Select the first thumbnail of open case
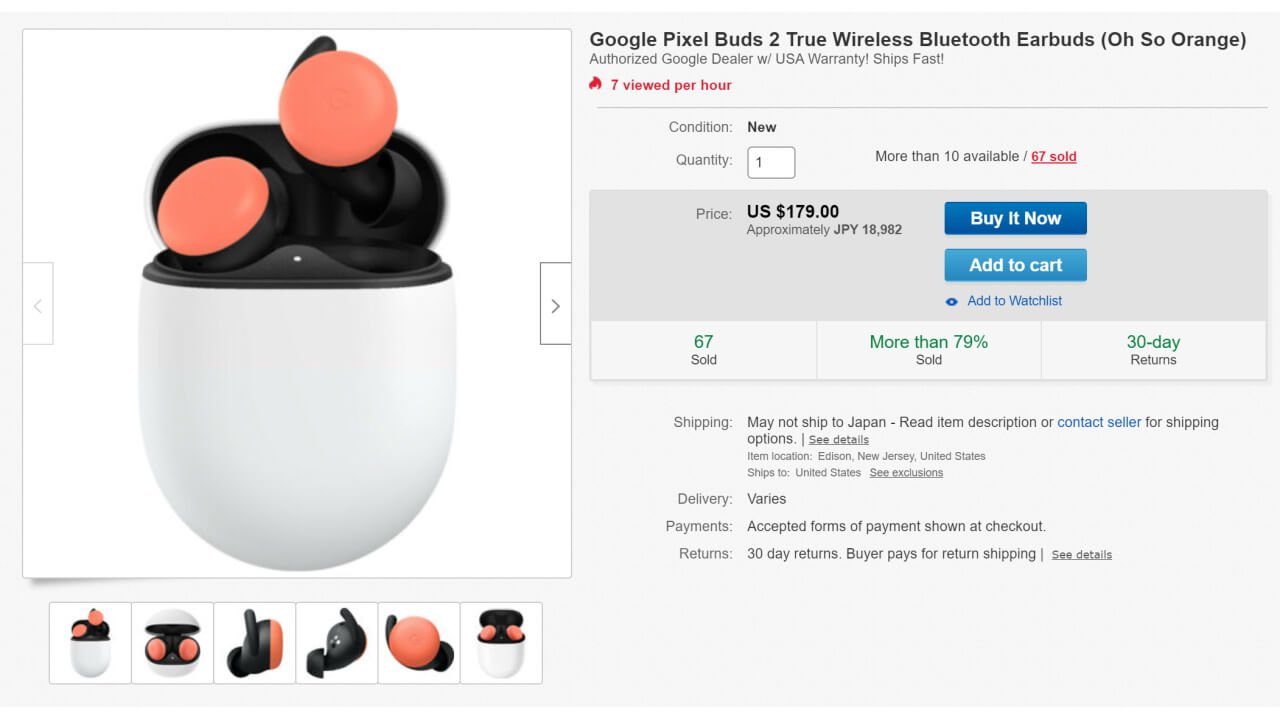 (90, 643)
